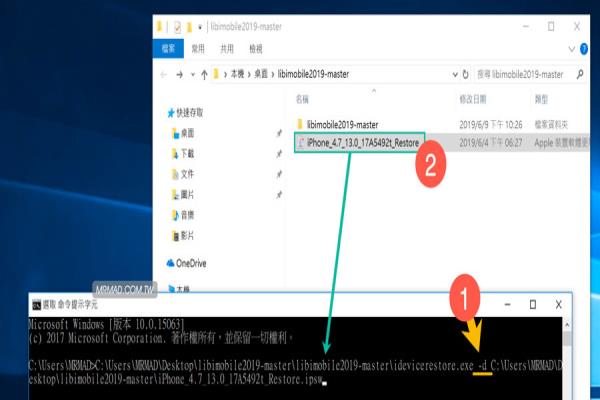Open OneDrive in the navigation pane
This screenshot has width=600, height=400.
(x=186, y=263)
